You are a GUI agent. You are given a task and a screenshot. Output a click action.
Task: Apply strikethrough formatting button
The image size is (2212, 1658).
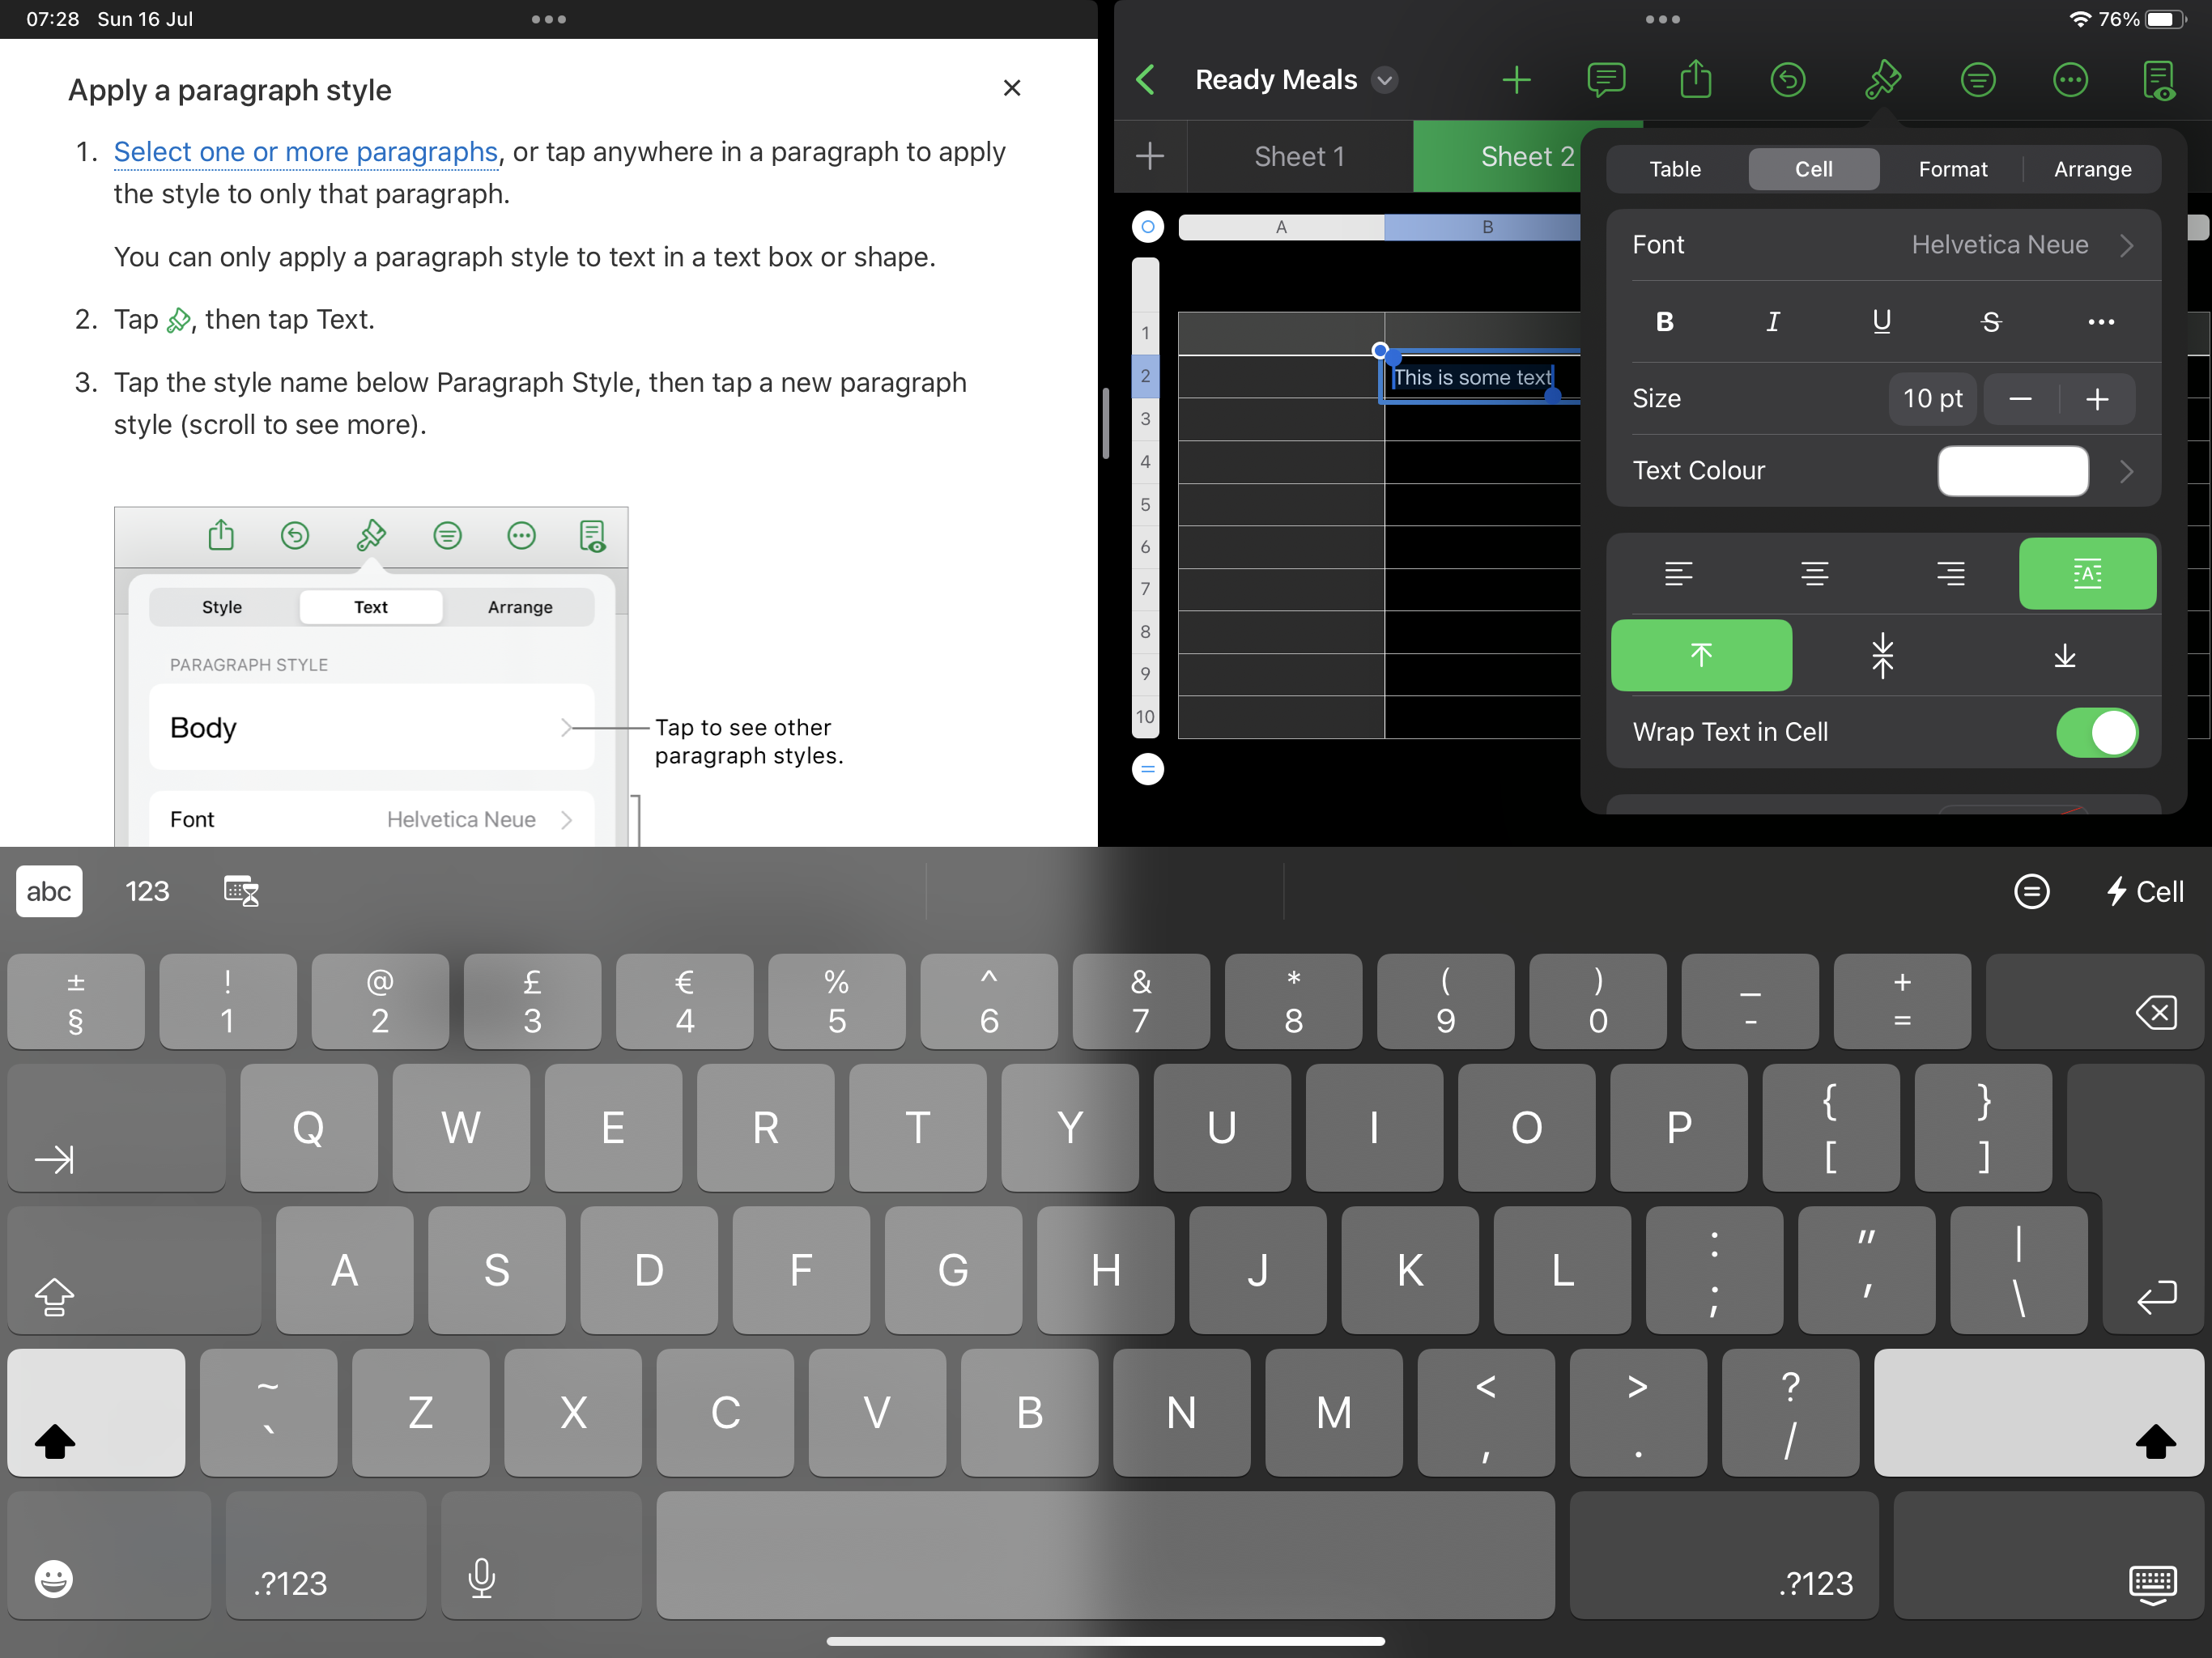point(1990,322)
